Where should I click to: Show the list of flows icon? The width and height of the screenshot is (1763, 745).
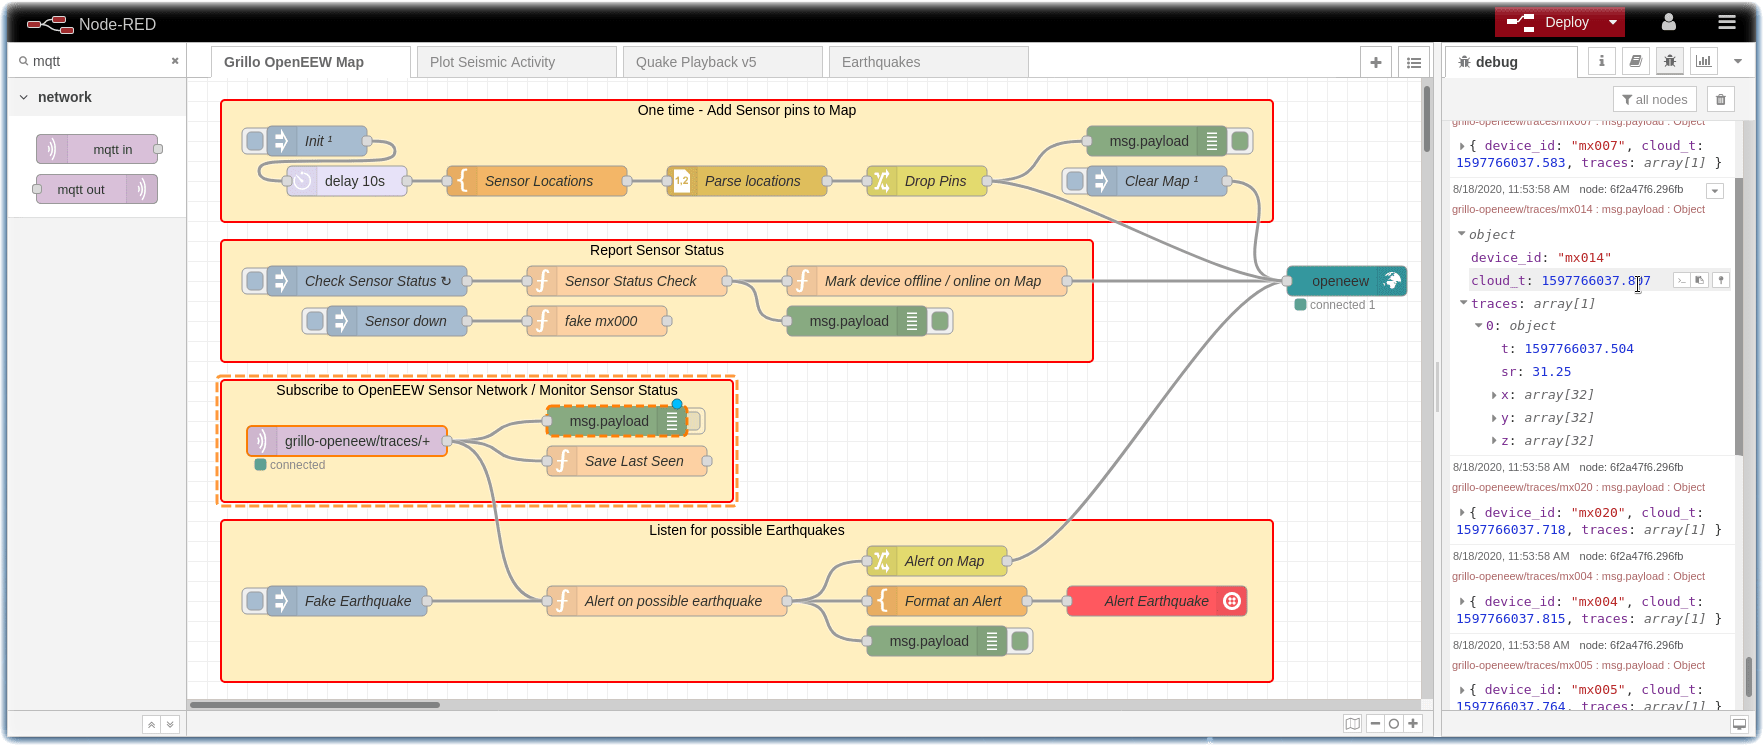click(1414, 62)
